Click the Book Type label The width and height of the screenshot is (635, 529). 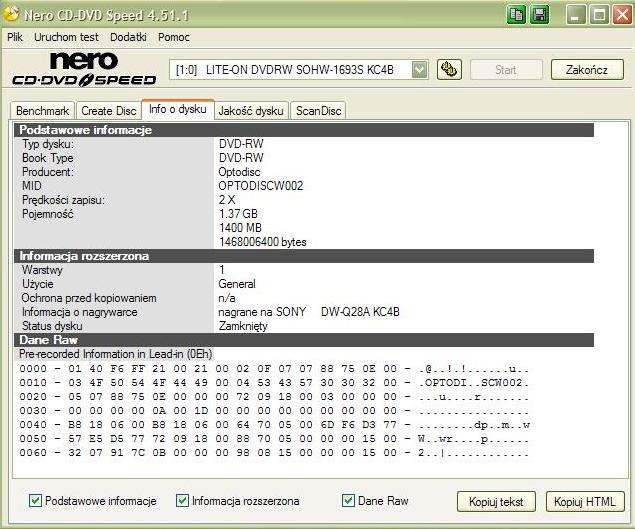pyautogui.click(x=48, y=158)
